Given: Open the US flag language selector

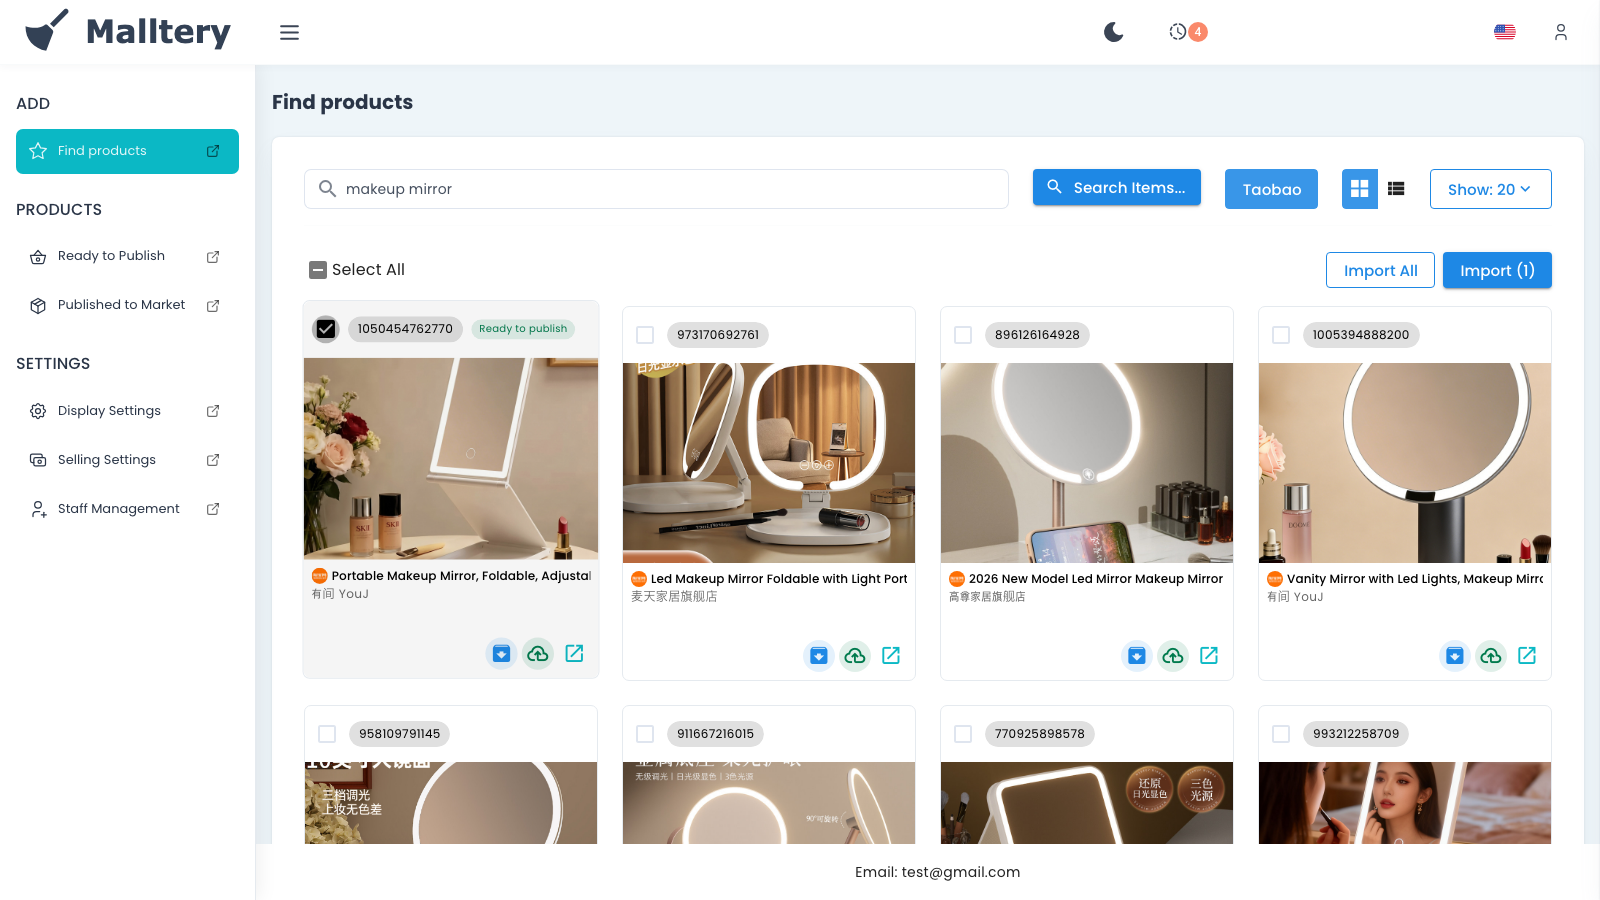Looking at the screenshot, I should [x=1504, y=32].
